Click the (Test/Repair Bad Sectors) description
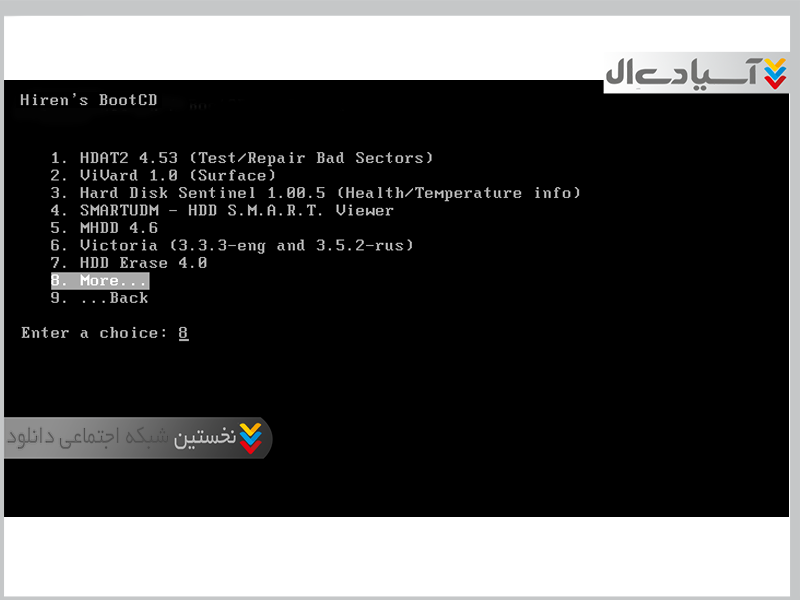This screenshot has width=800, height=600. [311, 158]
